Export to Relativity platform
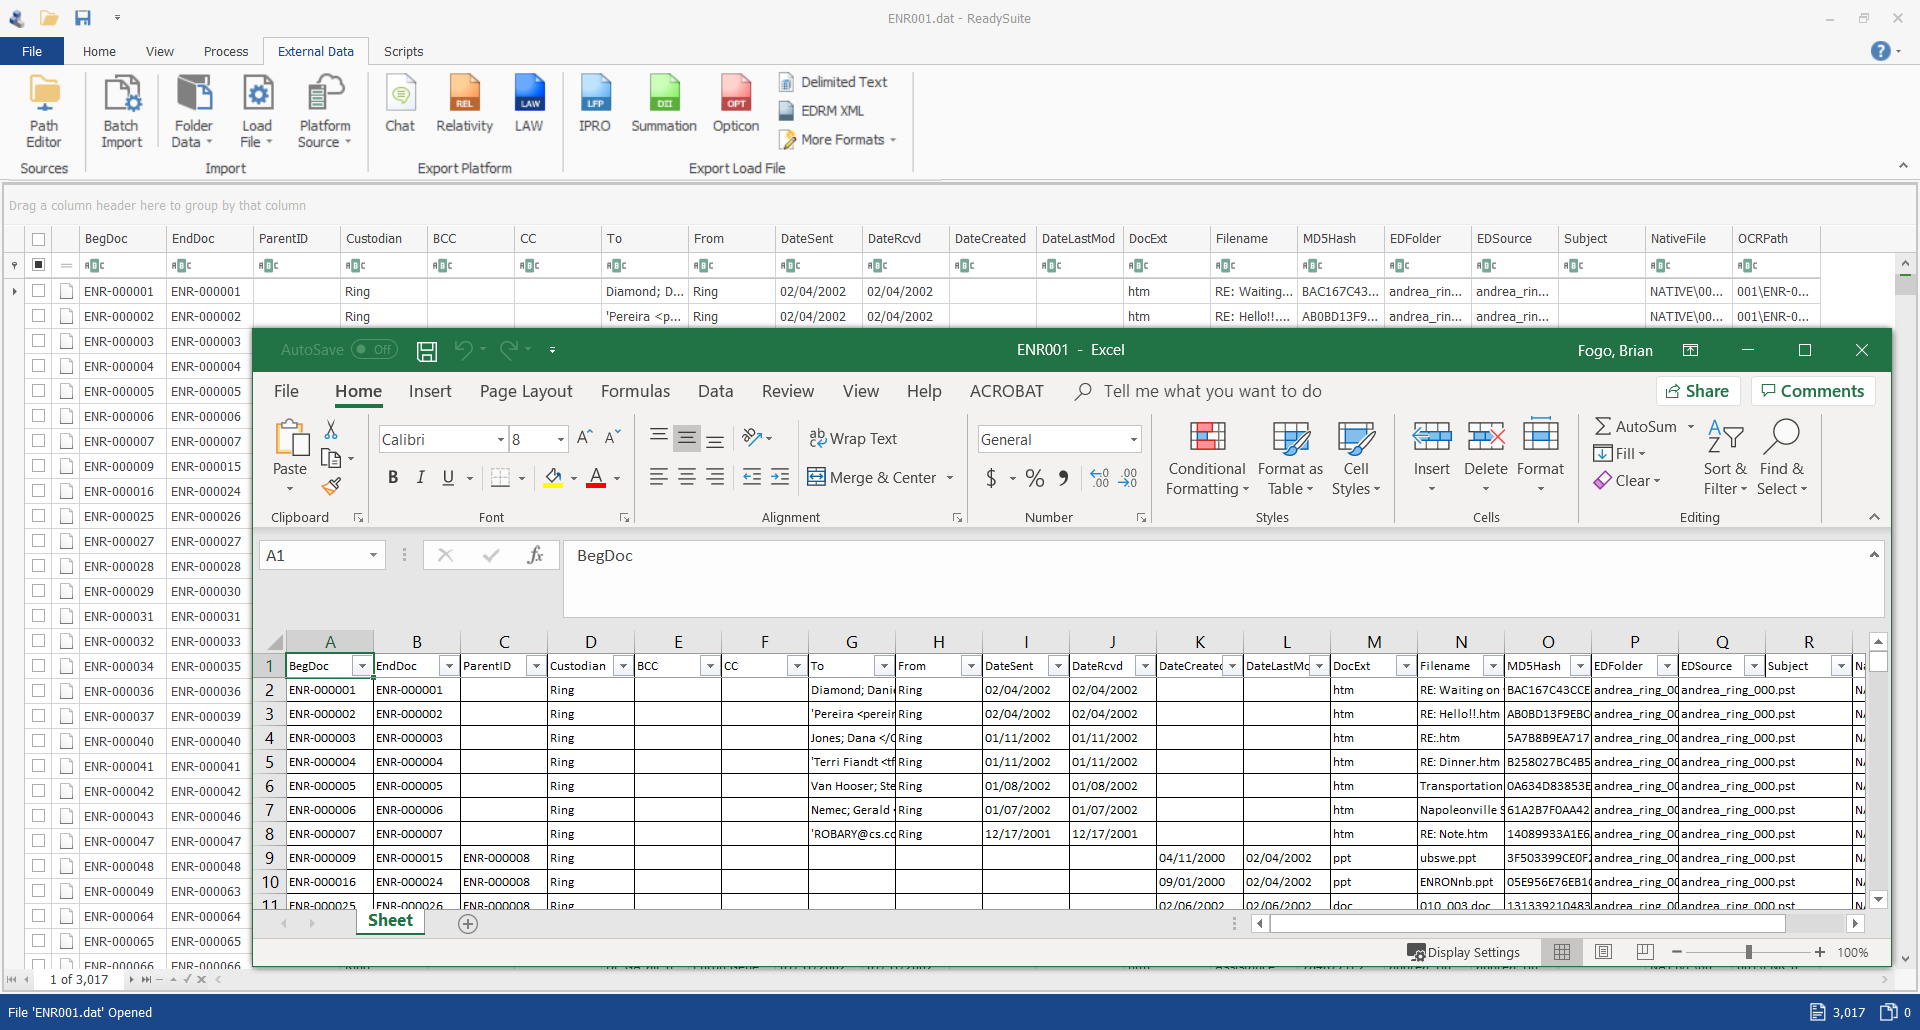 click(x=464, y=104)
